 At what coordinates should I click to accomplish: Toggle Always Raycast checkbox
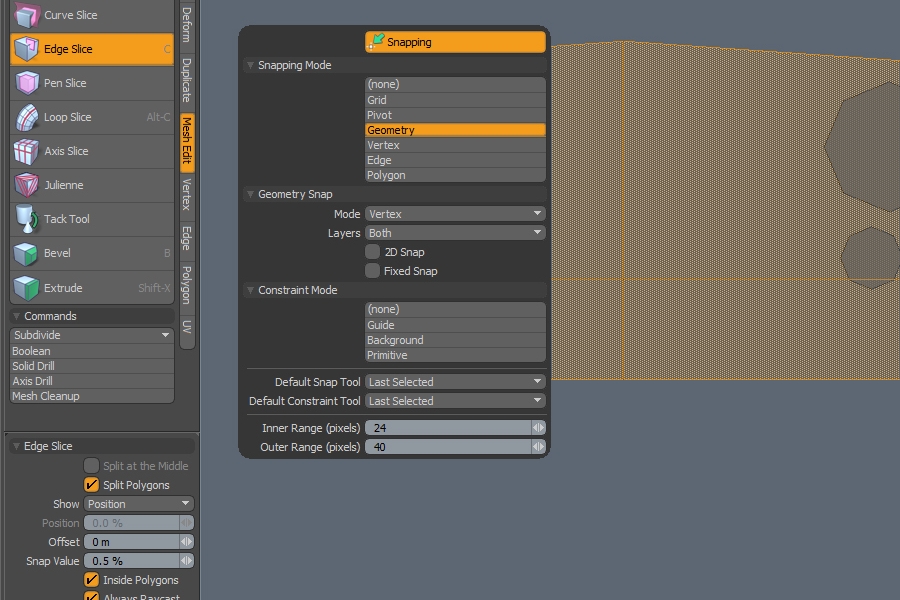tap(91, 596)
